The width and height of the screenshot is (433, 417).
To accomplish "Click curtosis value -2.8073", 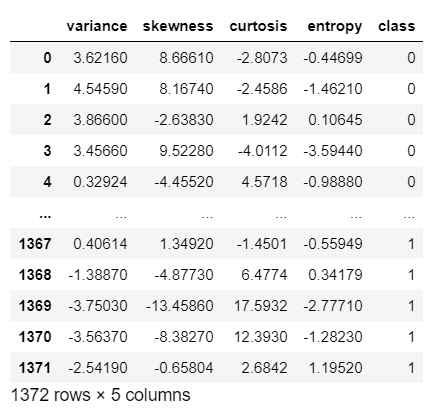I will click(x=262, y=58).
